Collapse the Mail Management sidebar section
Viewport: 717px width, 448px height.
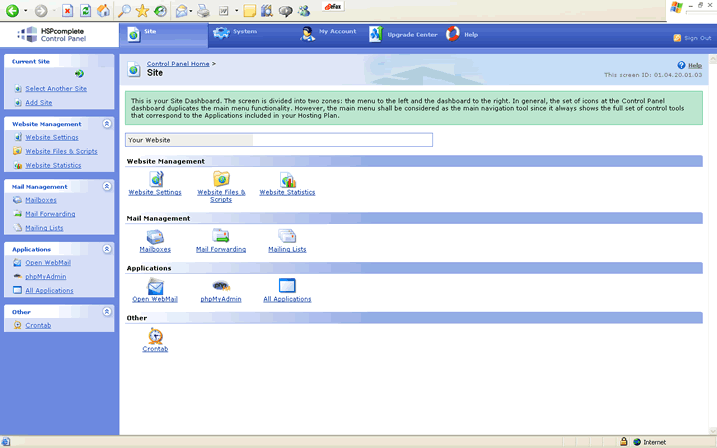106,186
